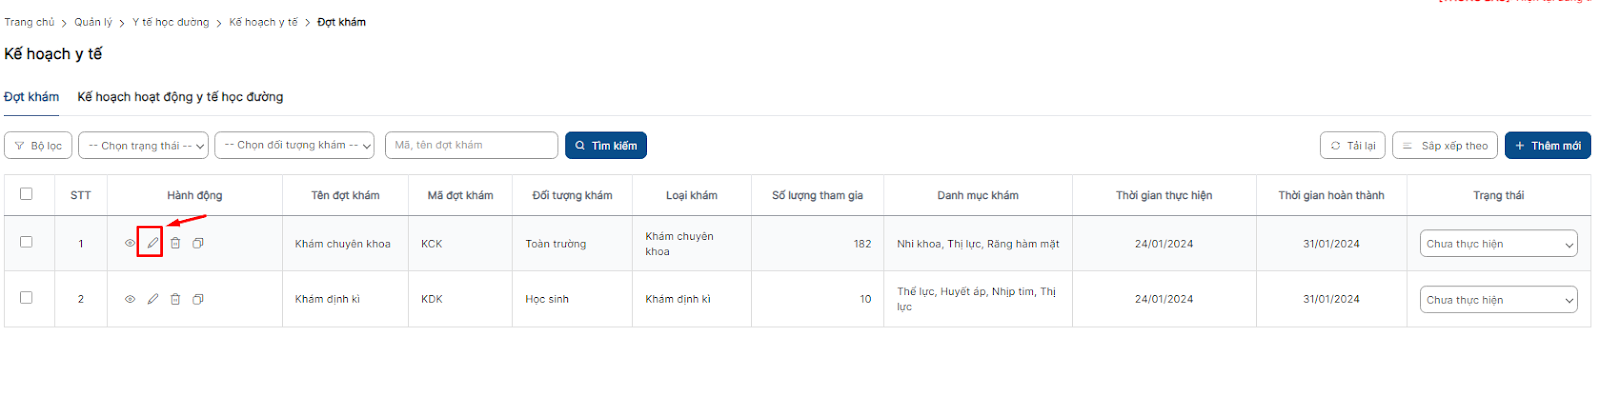Select the checkbox for row 2
This screenshot has height=416, width=1600.
click(x=26, y=298)
